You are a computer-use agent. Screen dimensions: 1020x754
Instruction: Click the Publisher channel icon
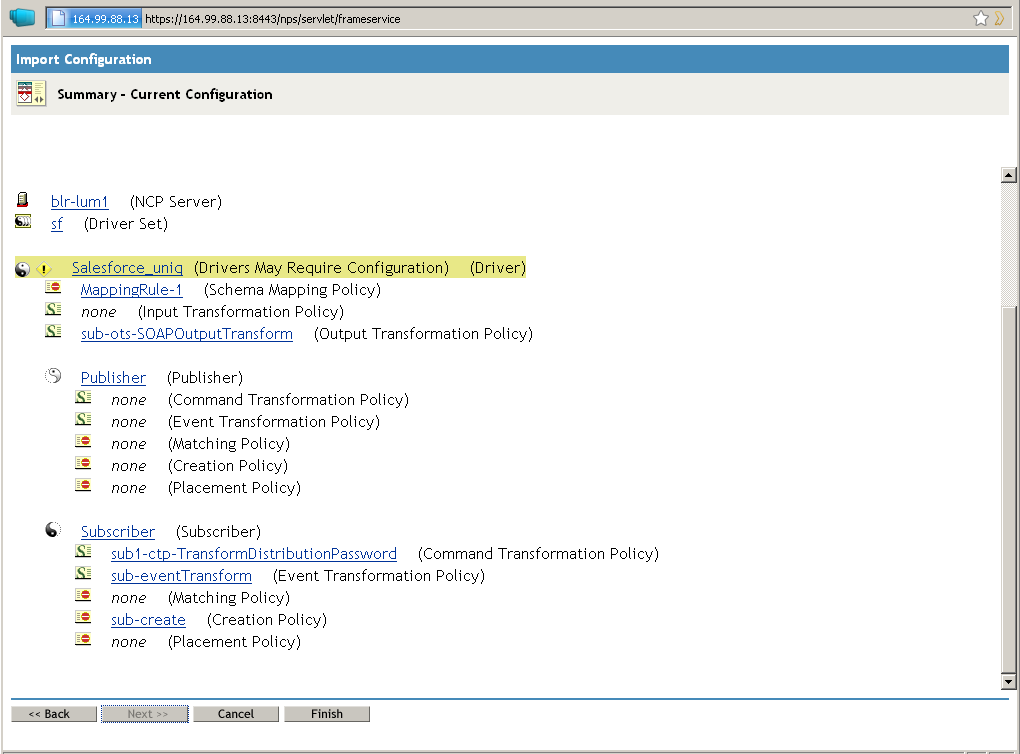53,375
